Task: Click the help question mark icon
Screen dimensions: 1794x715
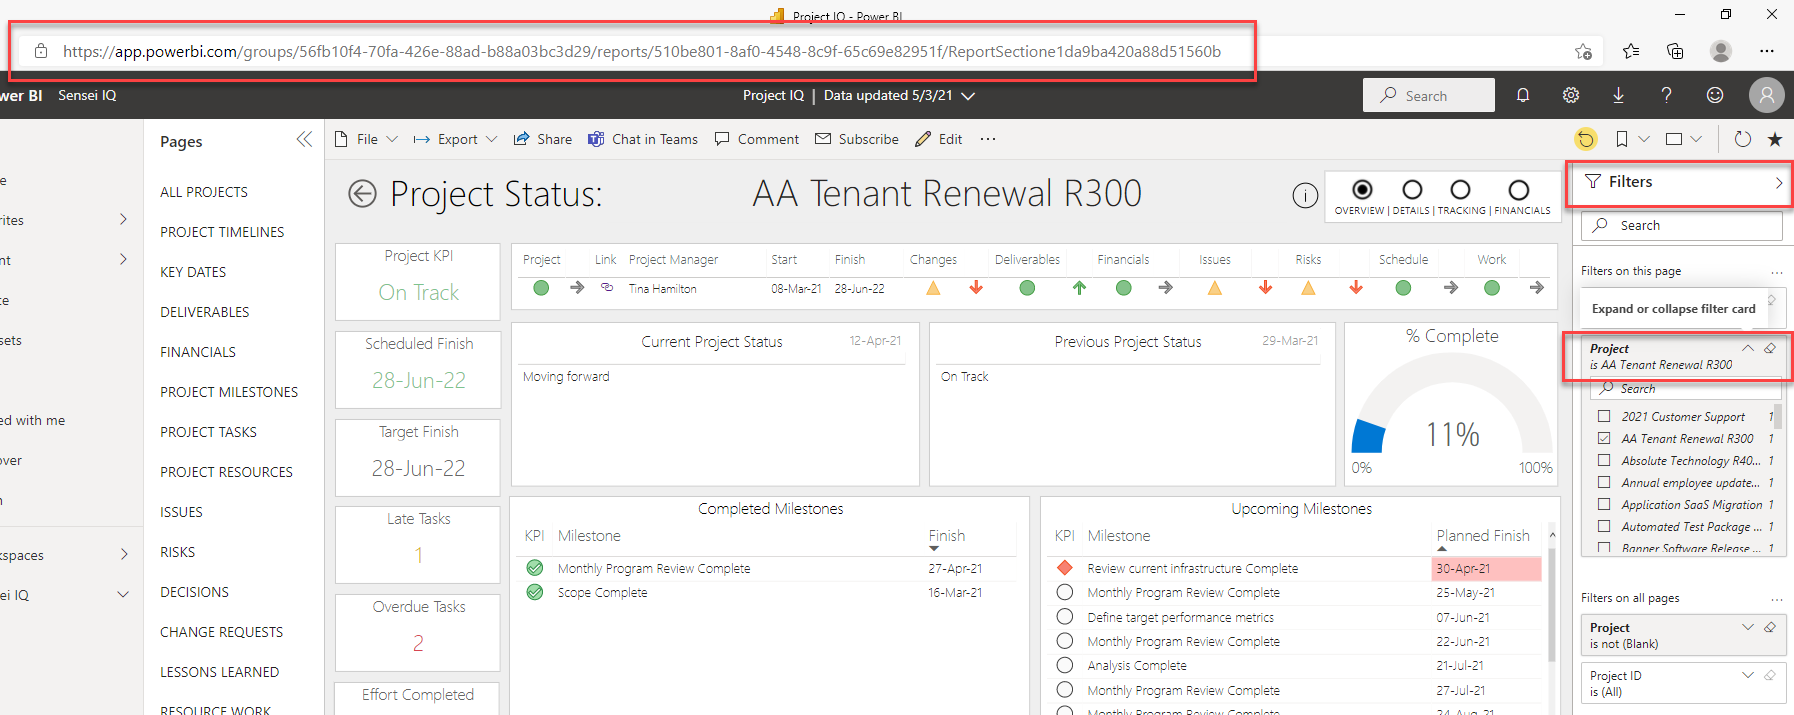Action: (x=1666, y=95)
